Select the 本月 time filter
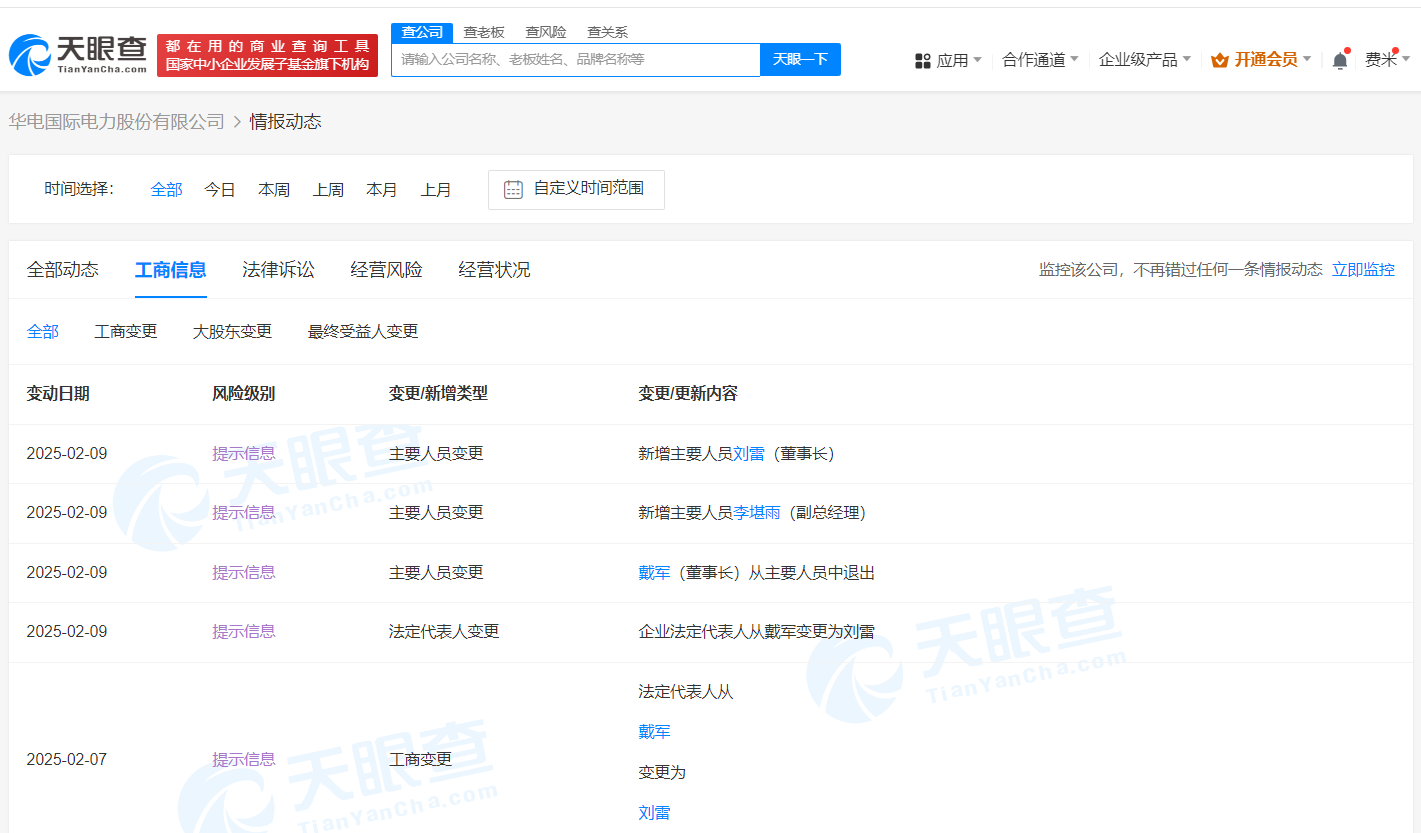The height and width of the screenshot is (833, 1421). click(x=382, y=189)
